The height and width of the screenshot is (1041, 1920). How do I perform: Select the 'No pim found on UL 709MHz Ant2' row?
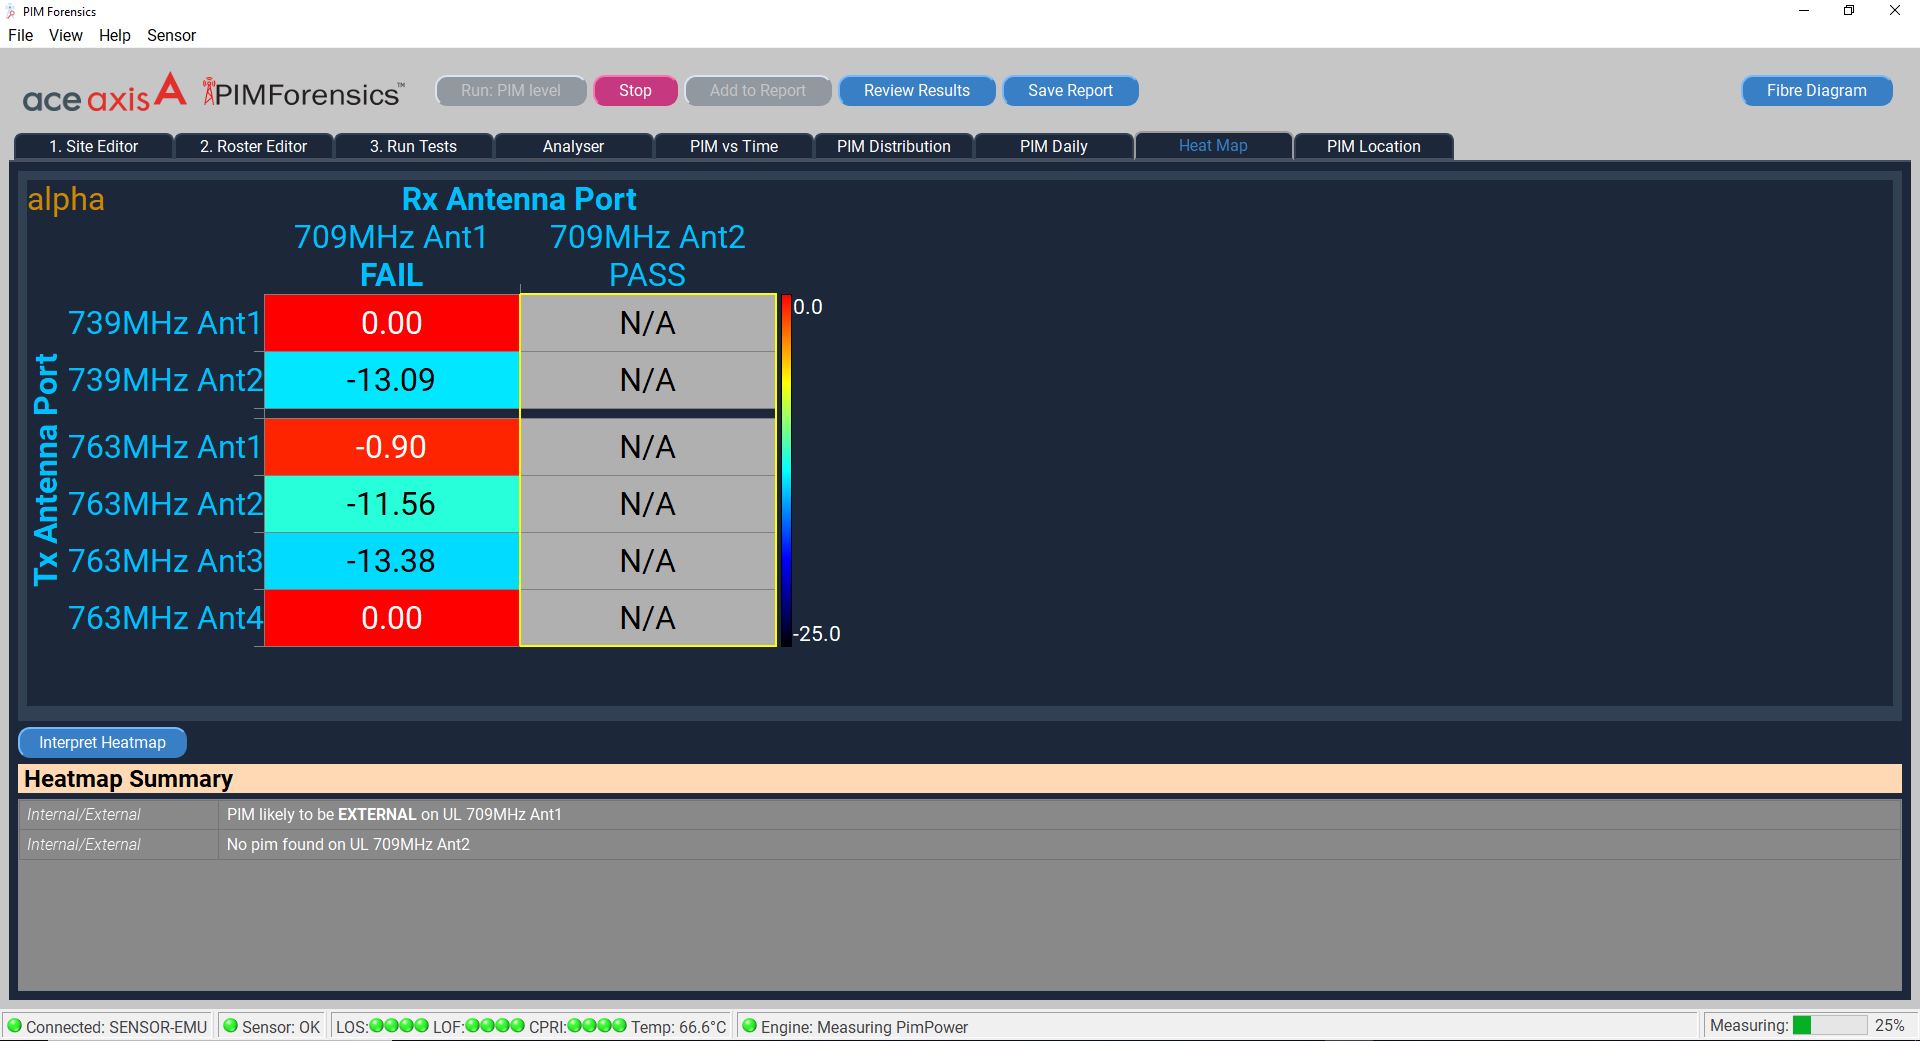960,845
